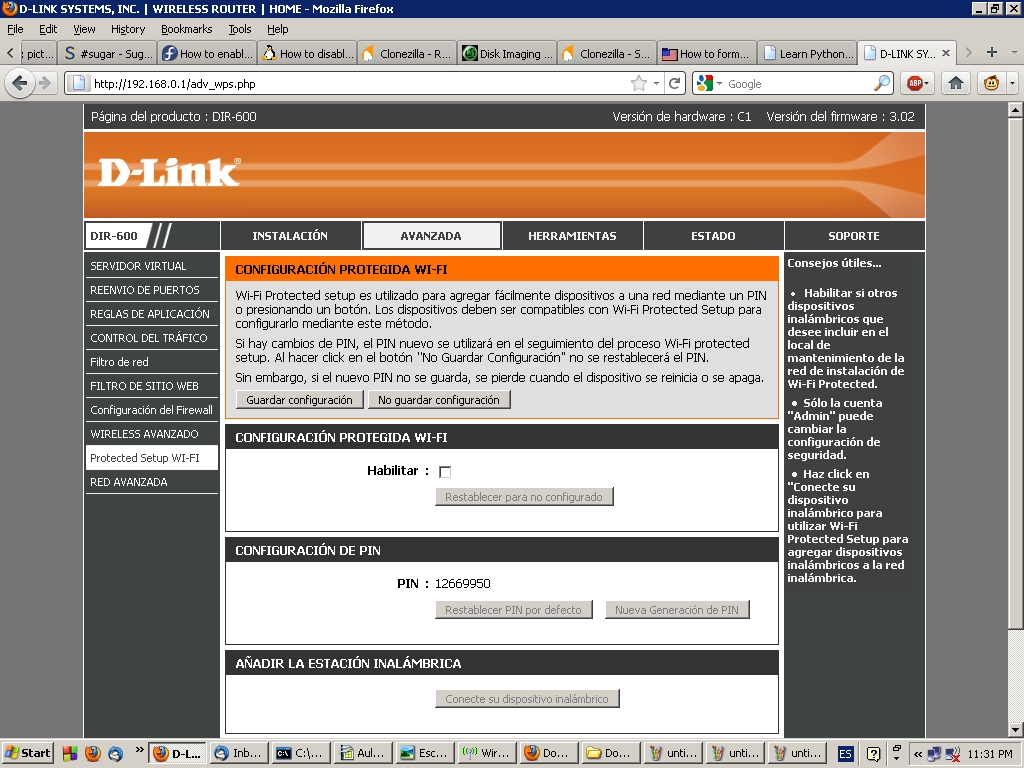This screenshot has width=1024, height=768.
Task: Click the search magnifier icon in search bar
Action: [882, 84]
